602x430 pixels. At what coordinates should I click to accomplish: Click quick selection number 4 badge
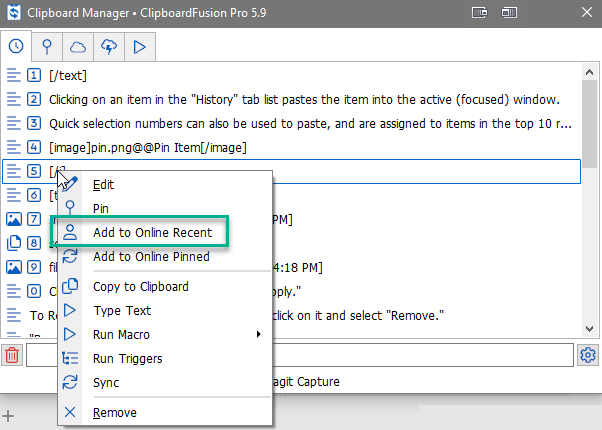click(34, 147)
